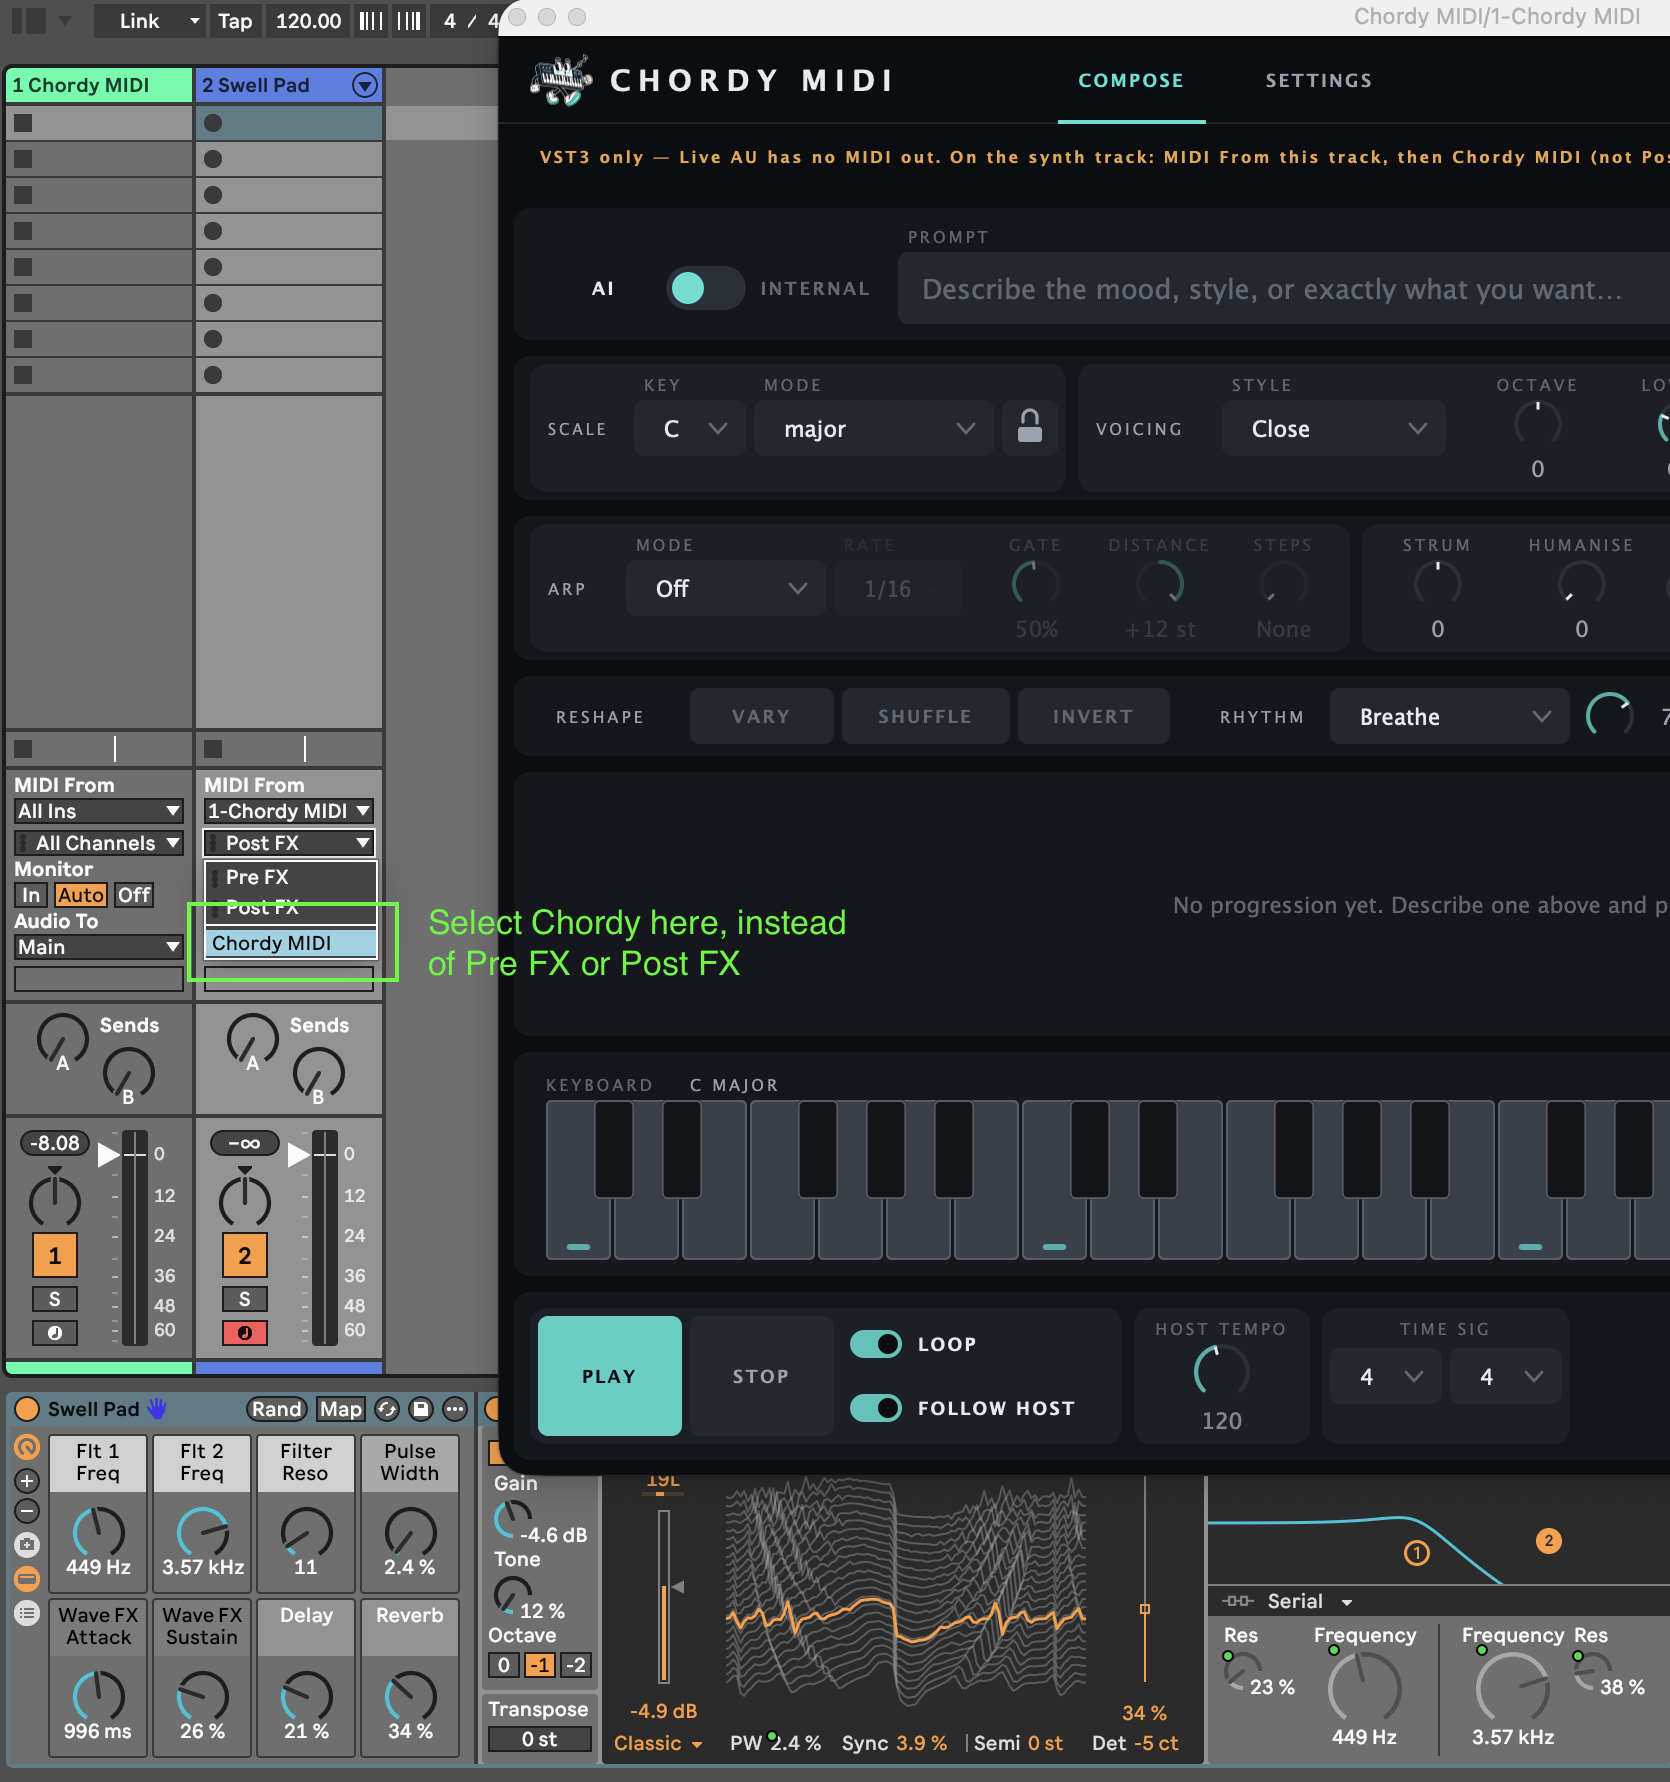The image size is (1670, 1782).
Task: Select filter node 1 on the curve
Action: tap(1417, 1553)
